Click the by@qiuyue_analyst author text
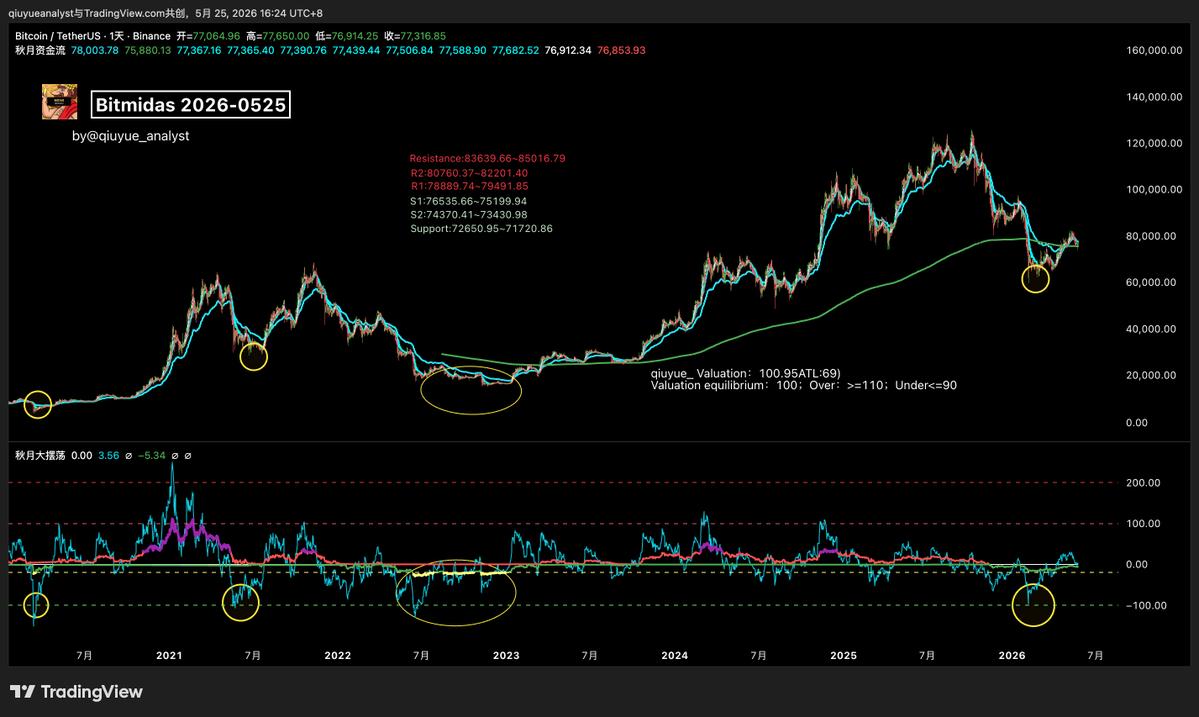Image resolution: width=1199 pixels, height=717 pixels. [131, 136]
